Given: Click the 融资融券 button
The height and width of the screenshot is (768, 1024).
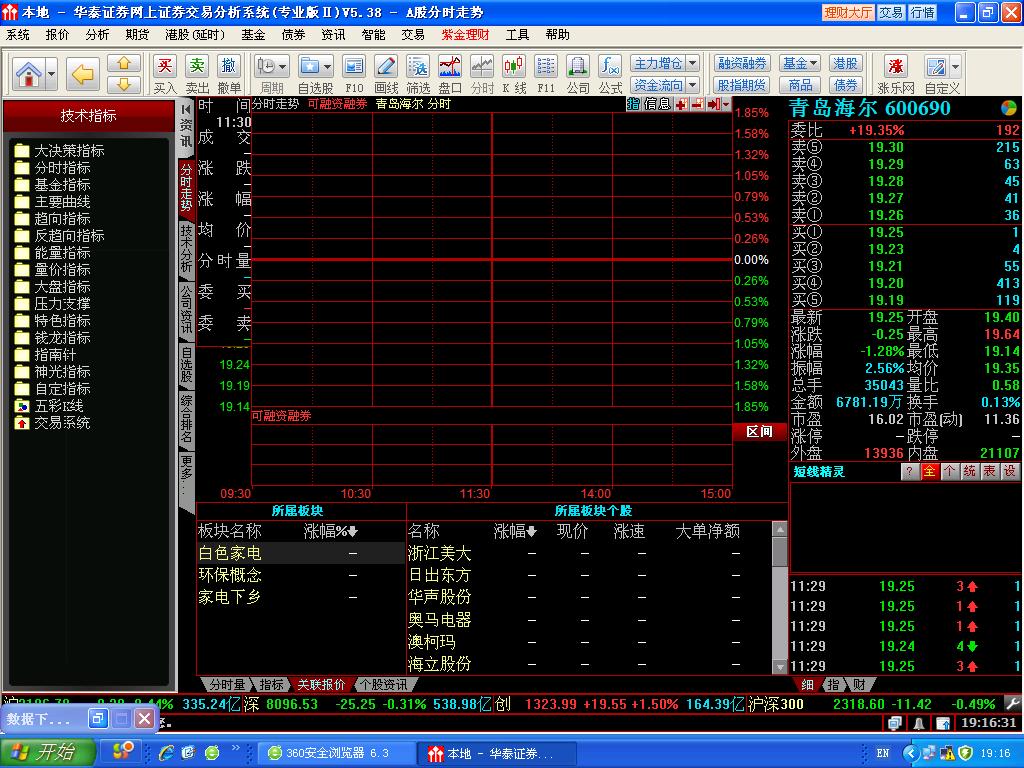Looking at the screenshot, I should pyautogui.click(x=742, y=63).
